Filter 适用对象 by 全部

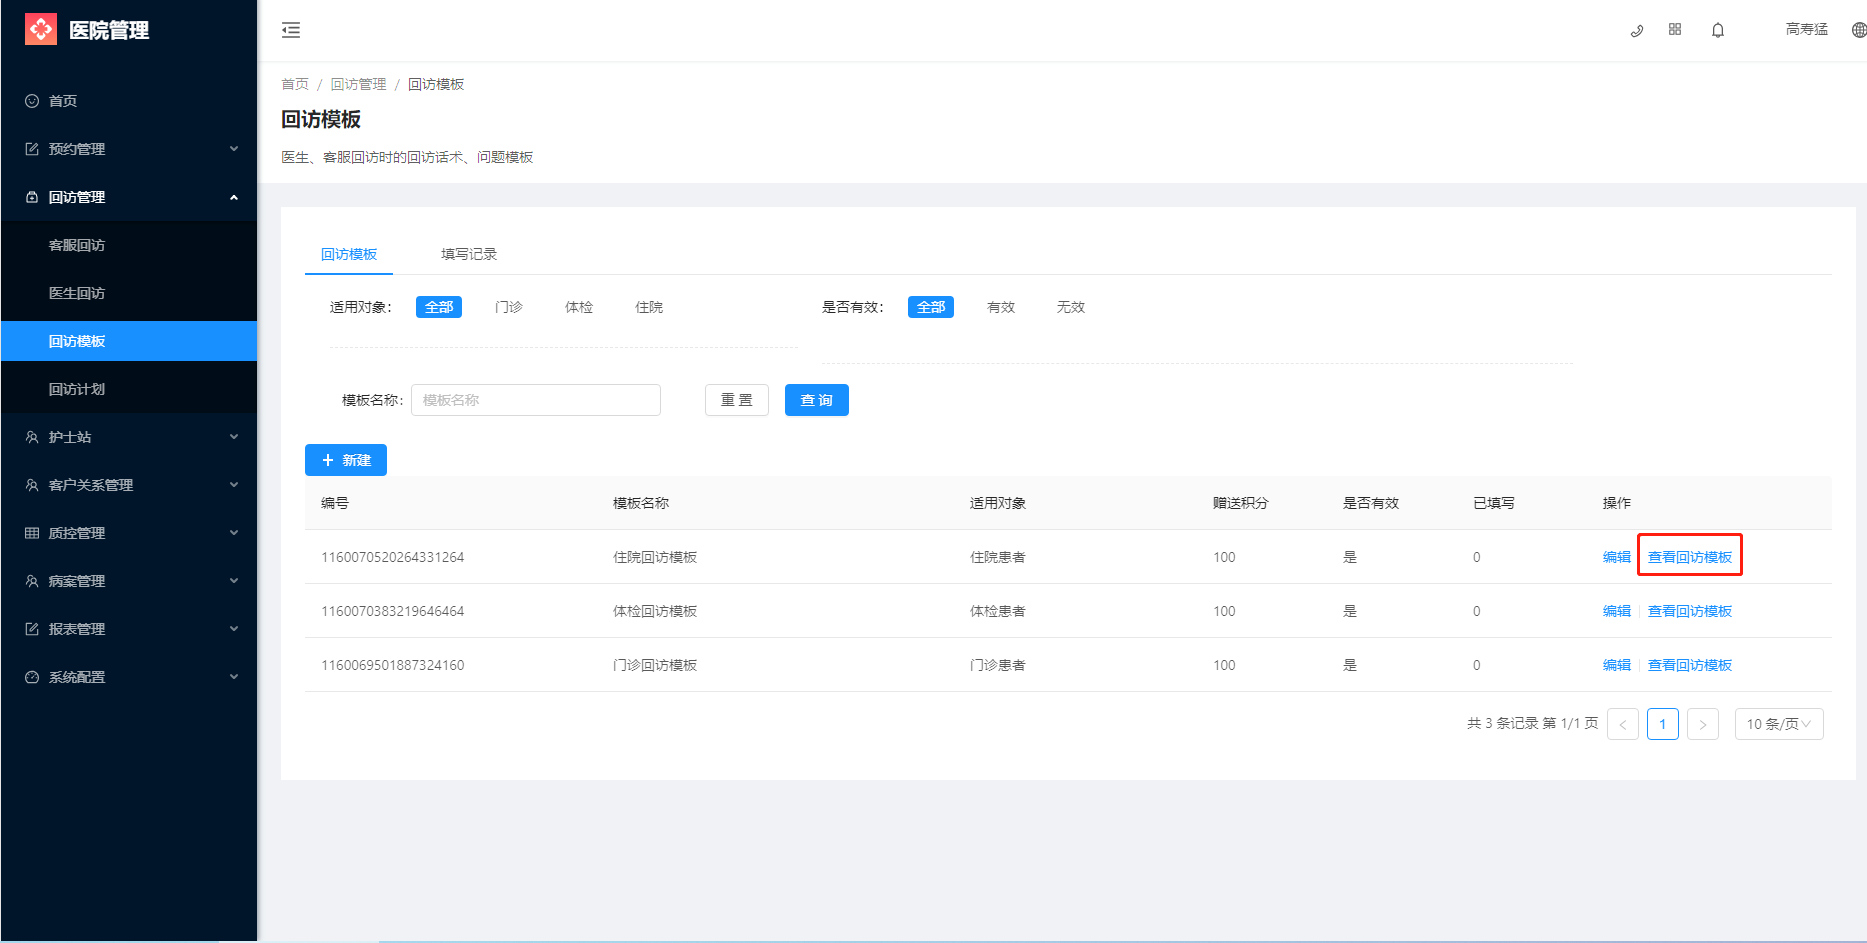click(439, 307)
